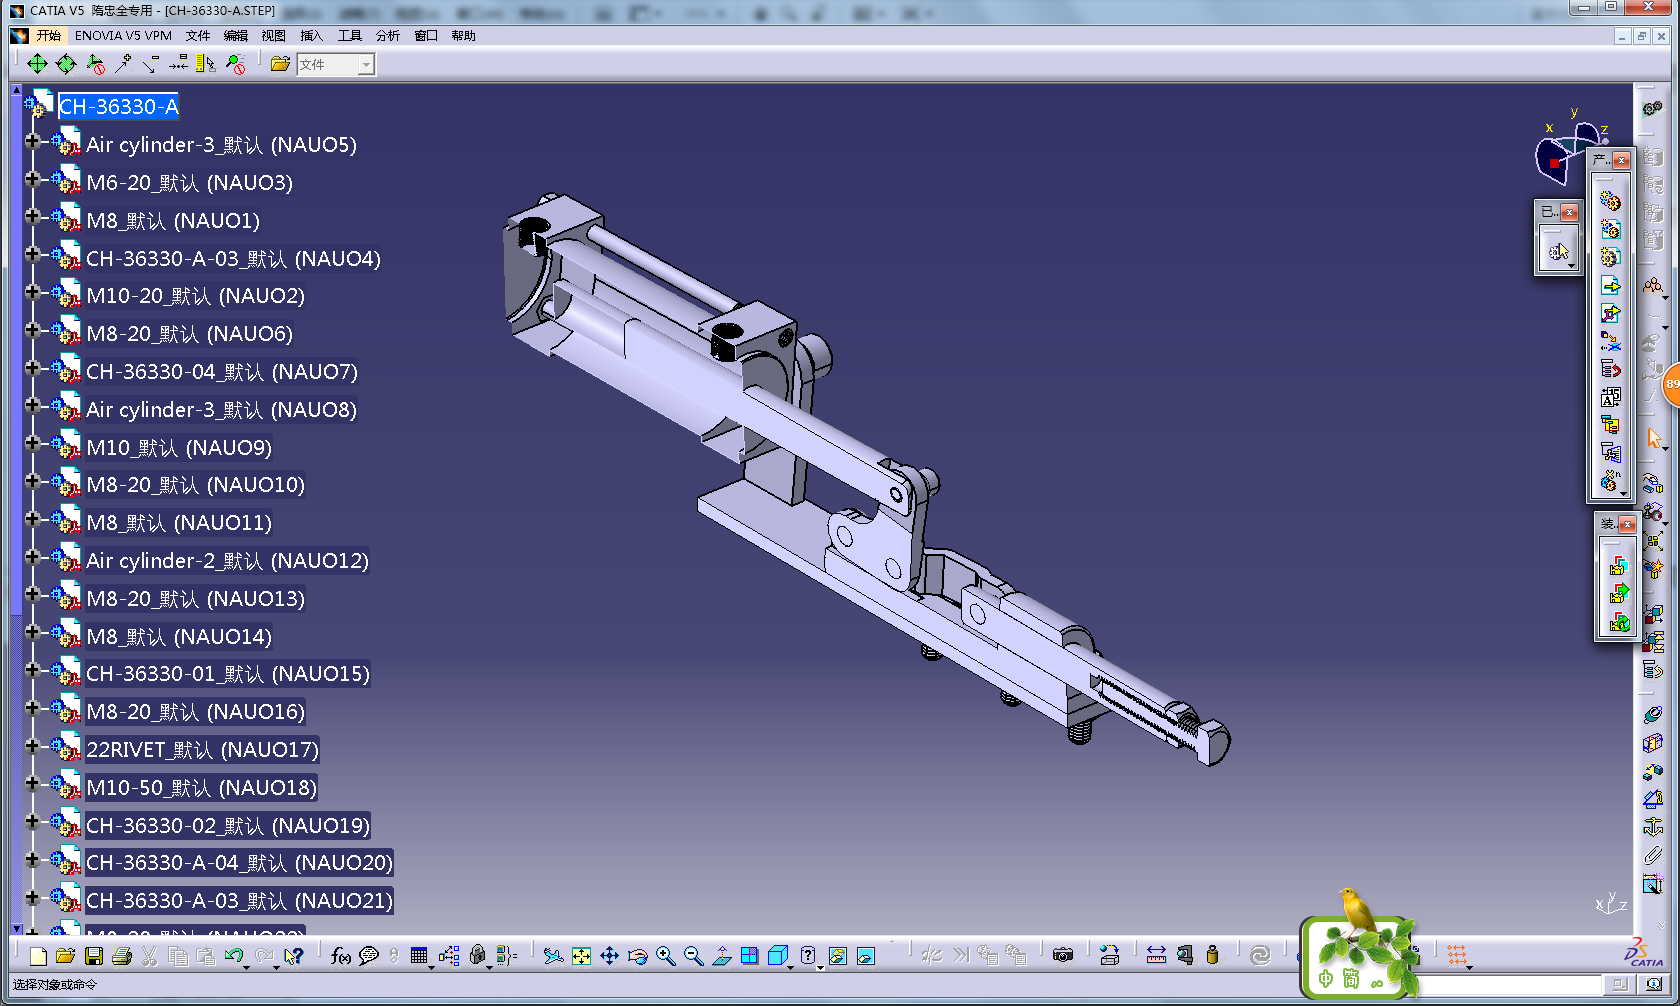This screenshot has height=1006, width=1680.
Task: Select Air cylinder-2 (NAUO12) in tree
Action: tap(227, 561)
